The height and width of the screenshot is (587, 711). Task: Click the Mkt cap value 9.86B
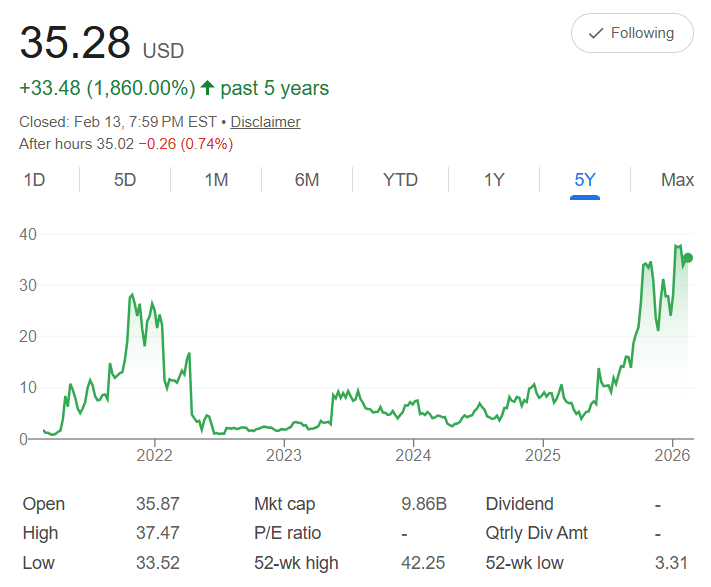tap(423, 504)
